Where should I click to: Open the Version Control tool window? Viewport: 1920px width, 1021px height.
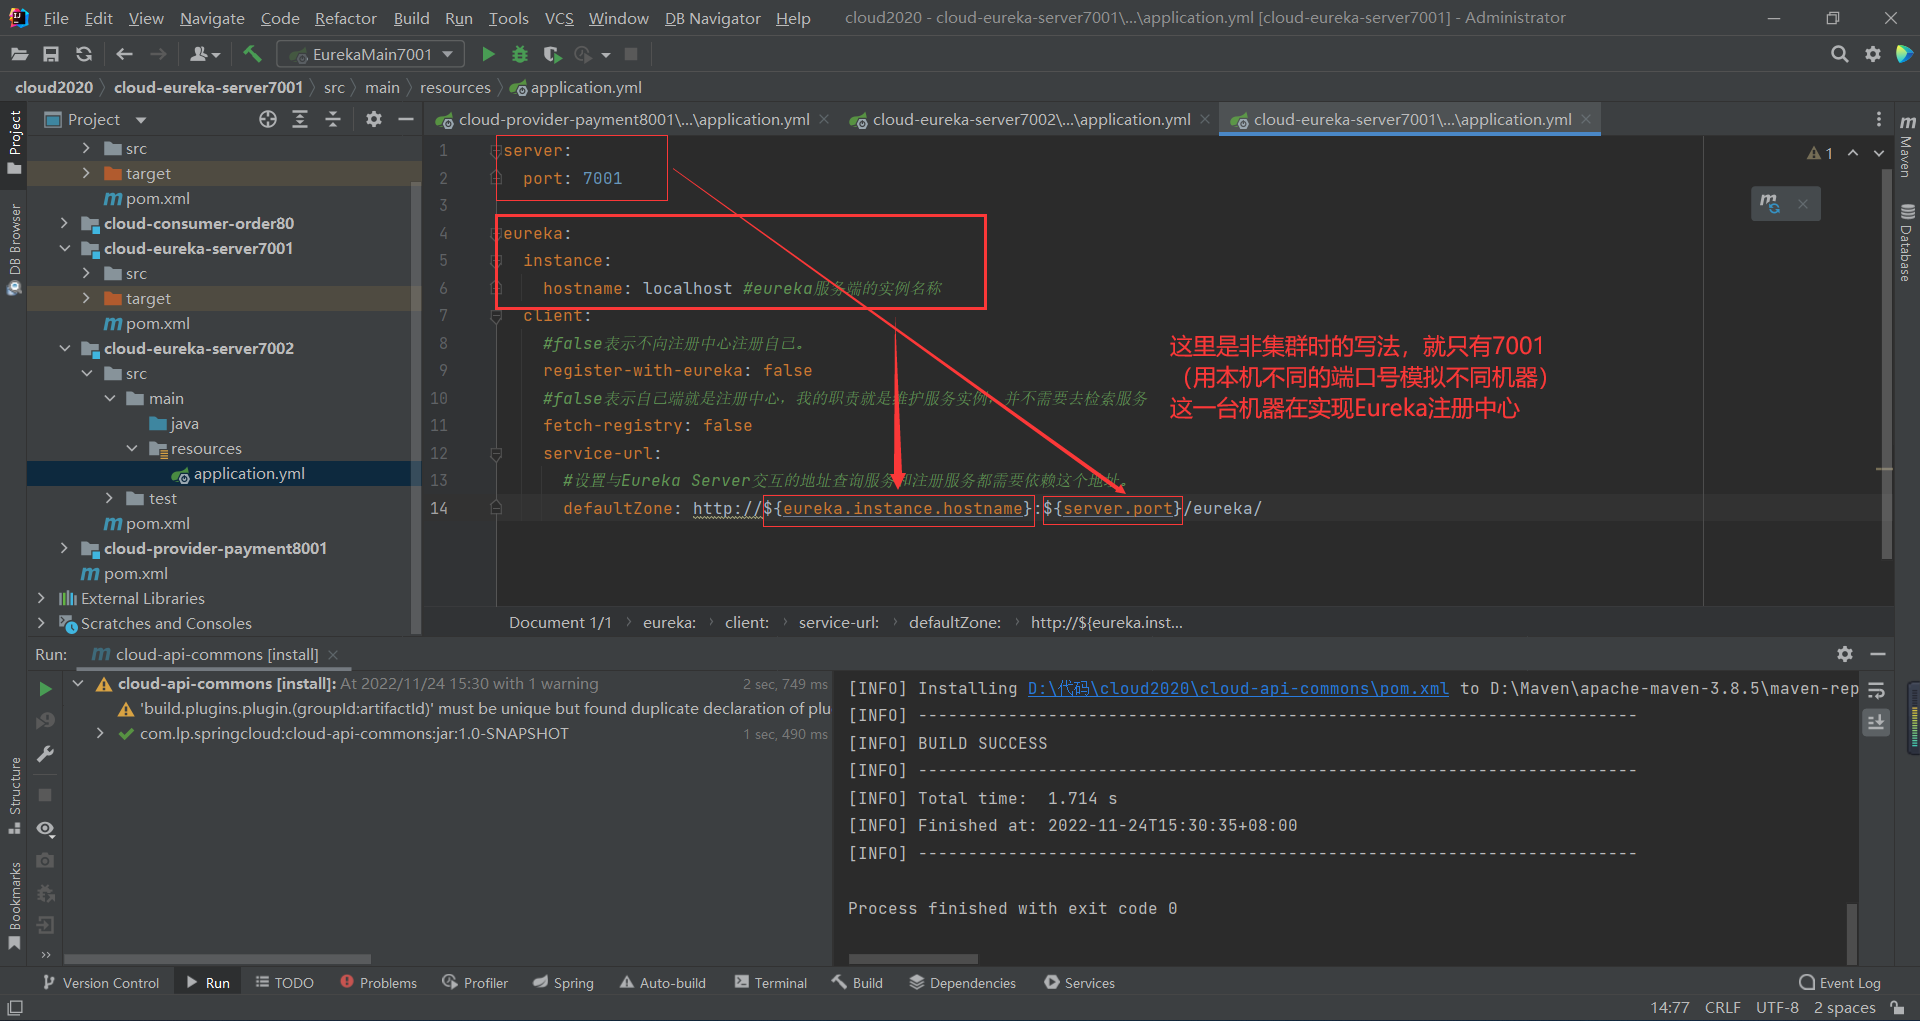[x=101, y=983]
